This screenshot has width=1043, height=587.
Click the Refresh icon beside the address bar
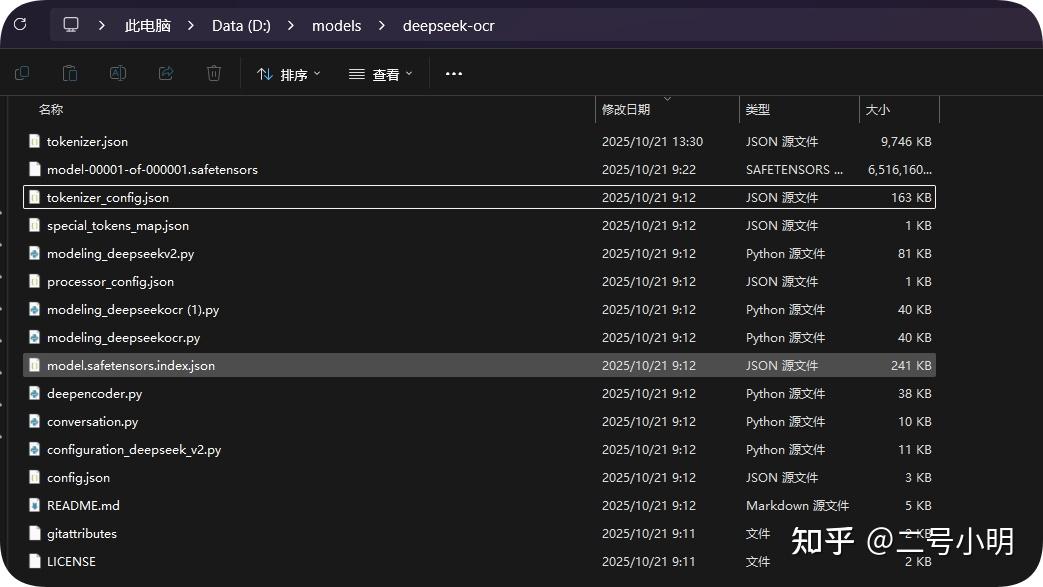(x=19, y=25)
